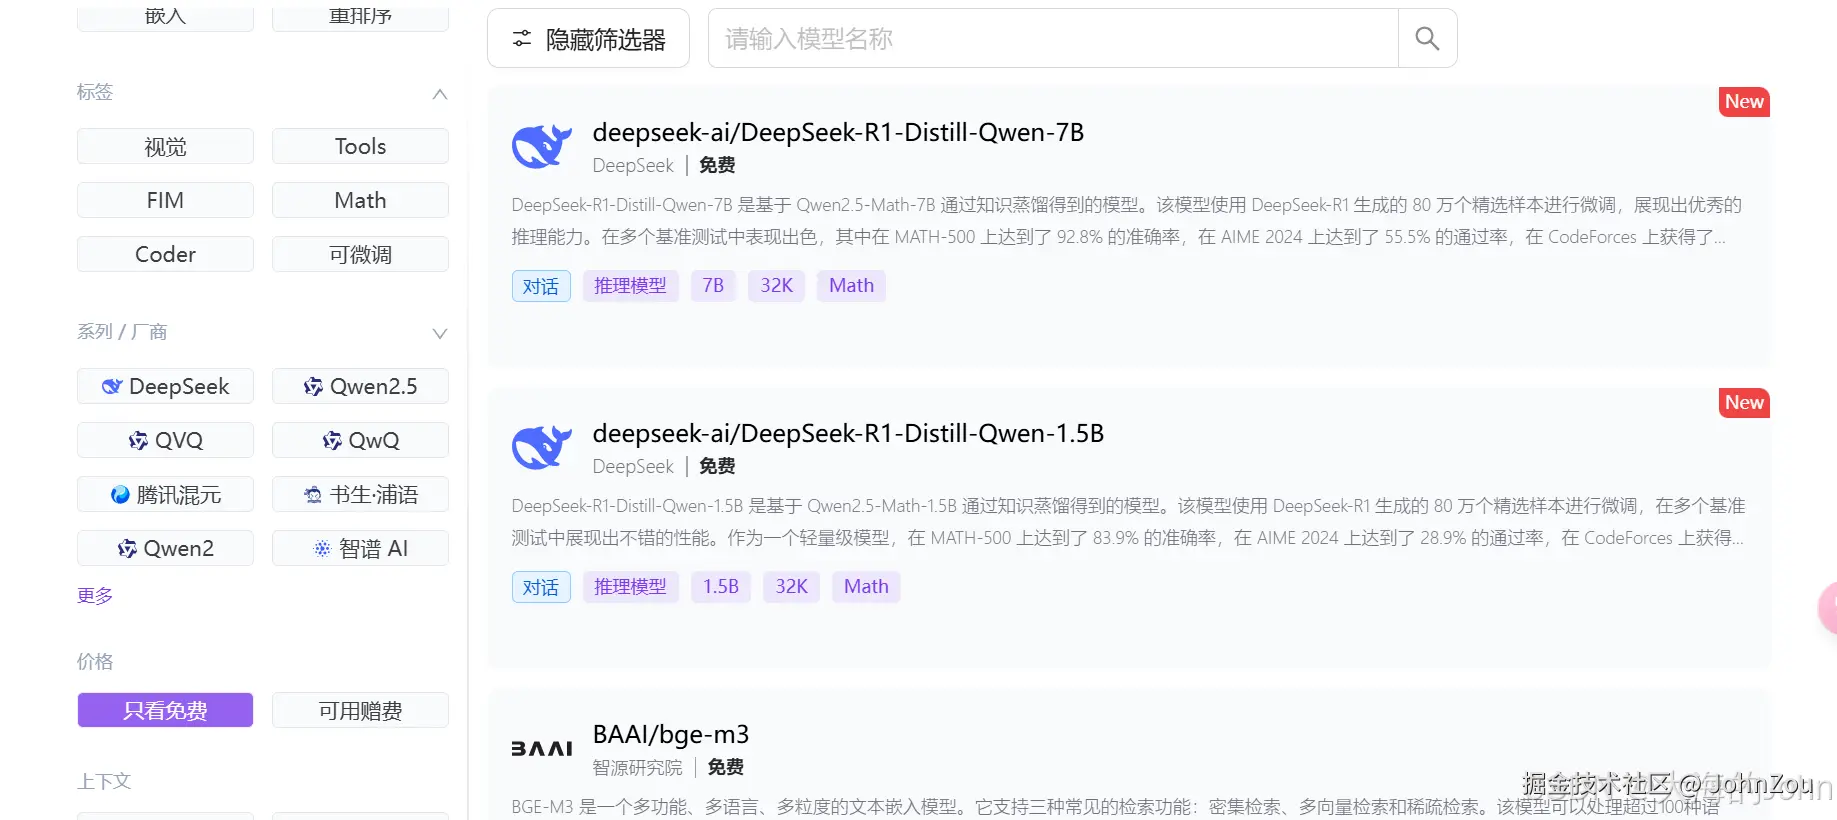
Task: Disable the 只看免费 price filter
Action: [x=165, y=710]
